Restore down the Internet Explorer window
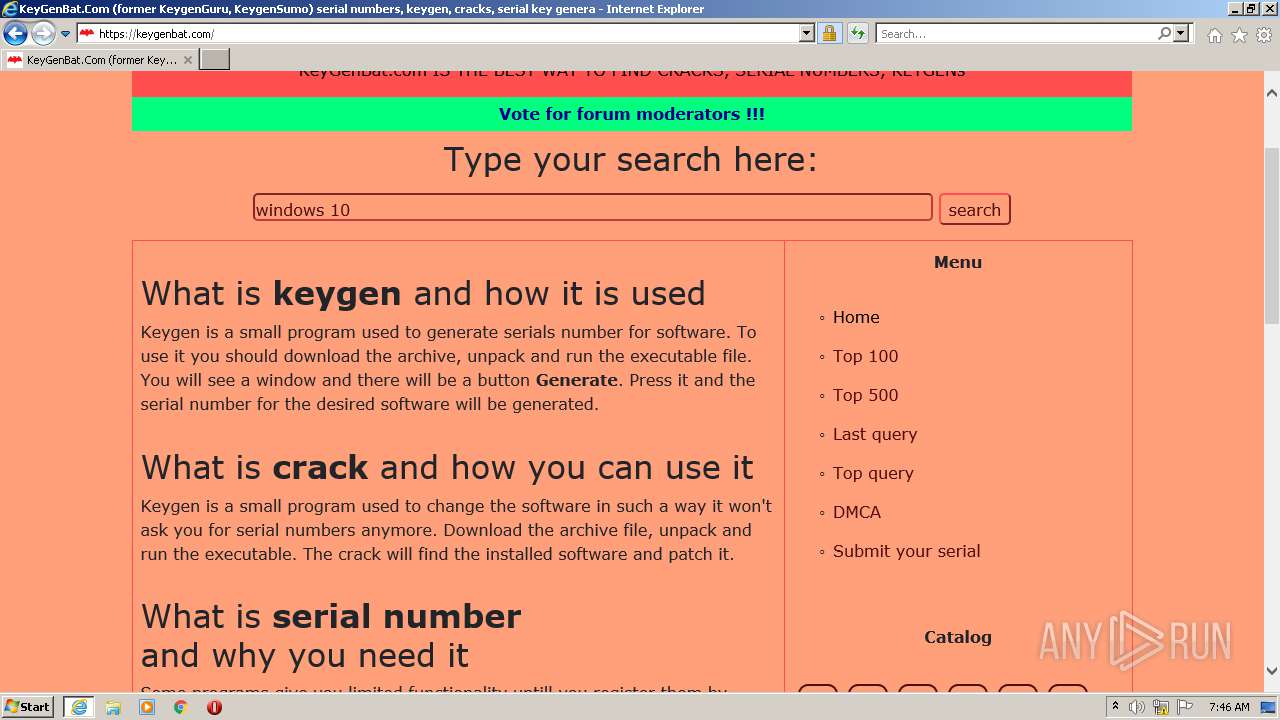This screenshot has height=720, width=1280. click(1250, 9)
